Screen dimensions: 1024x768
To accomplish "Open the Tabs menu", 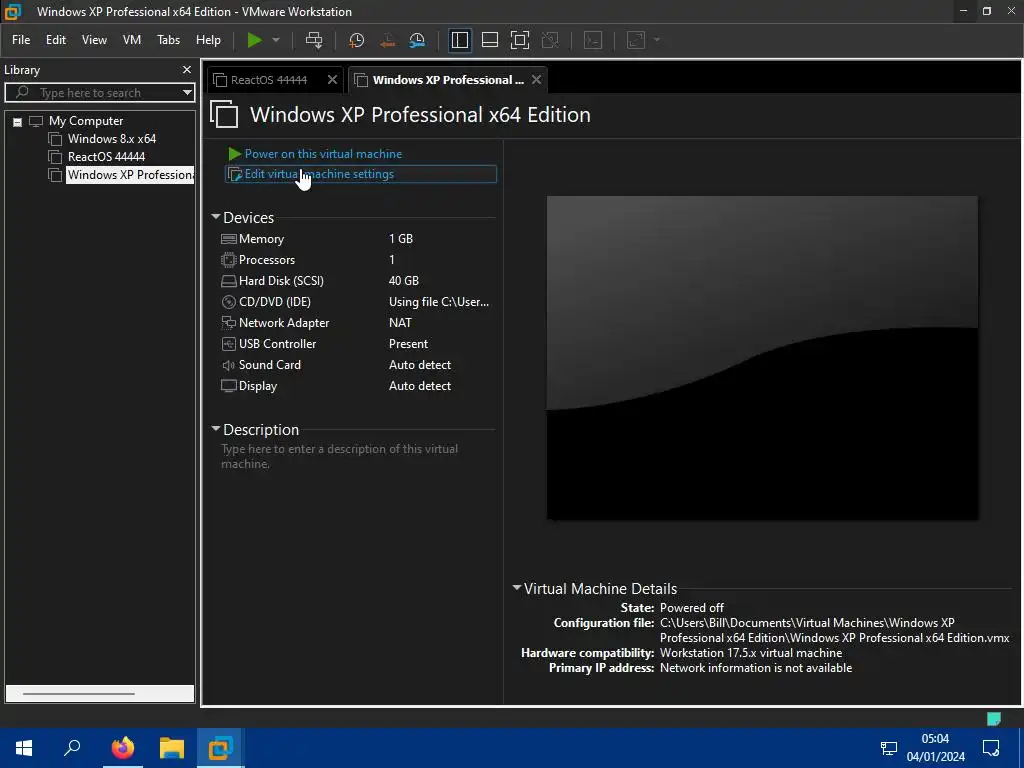I will pos(168,40).
